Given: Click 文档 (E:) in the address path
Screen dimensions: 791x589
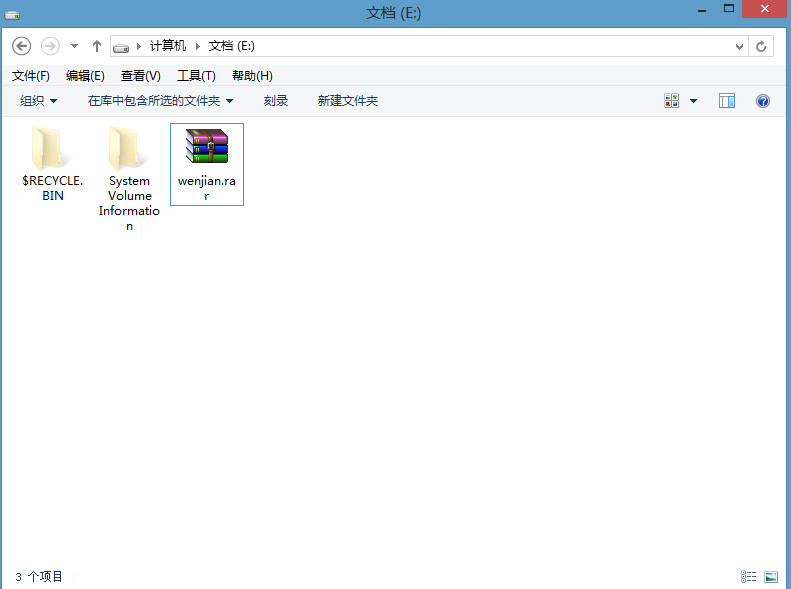Looking at the screenshot, I should [232, 46].
